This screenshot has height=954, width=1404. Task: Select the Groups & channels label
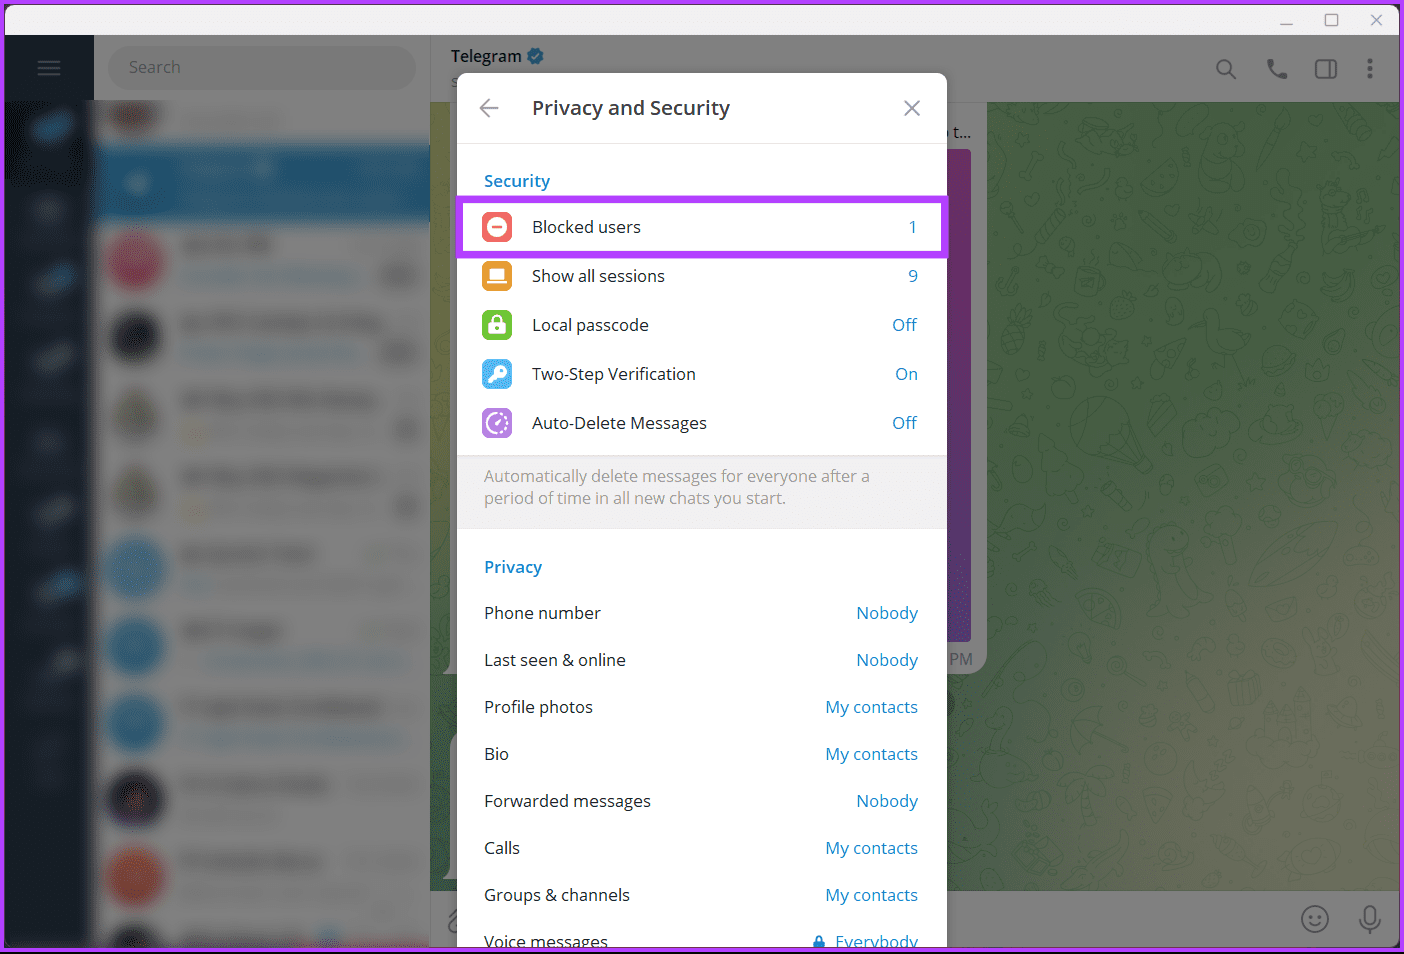pyautogui.click(x=557, y=895)
